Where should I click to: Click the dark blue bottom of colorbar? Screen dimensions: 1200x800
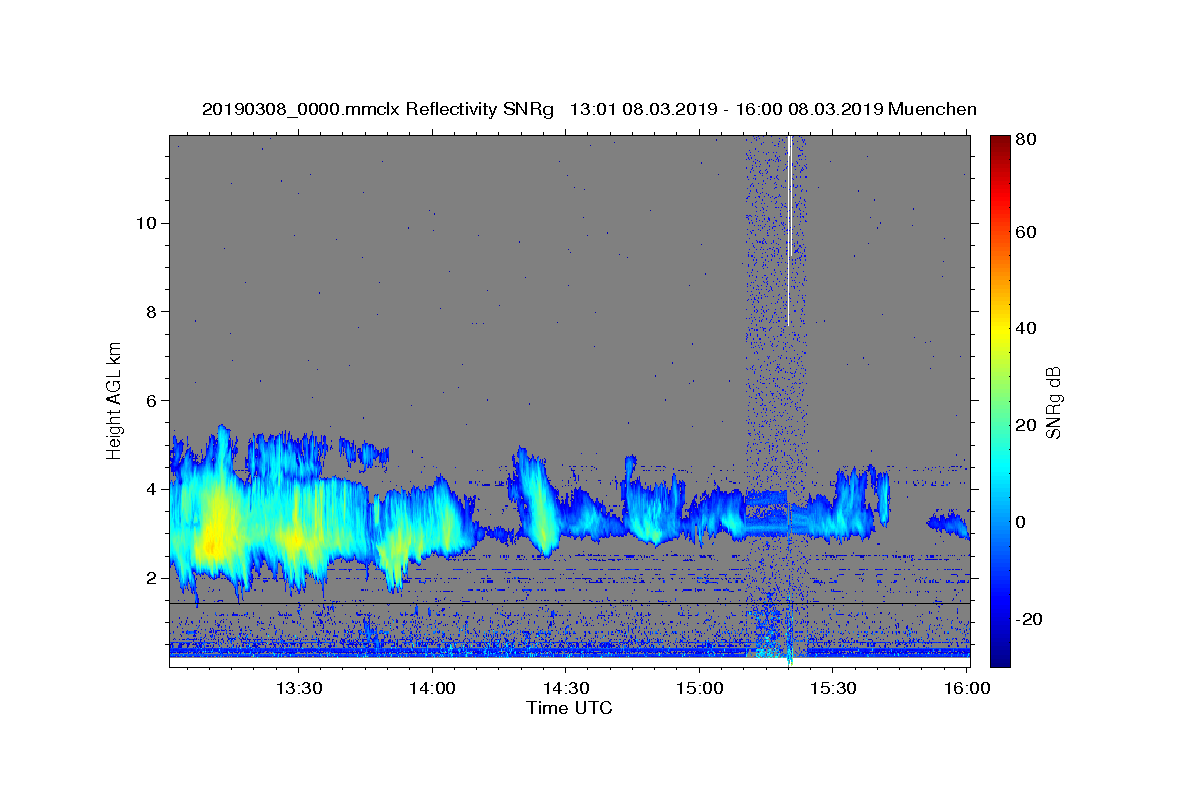[1000, 658]
